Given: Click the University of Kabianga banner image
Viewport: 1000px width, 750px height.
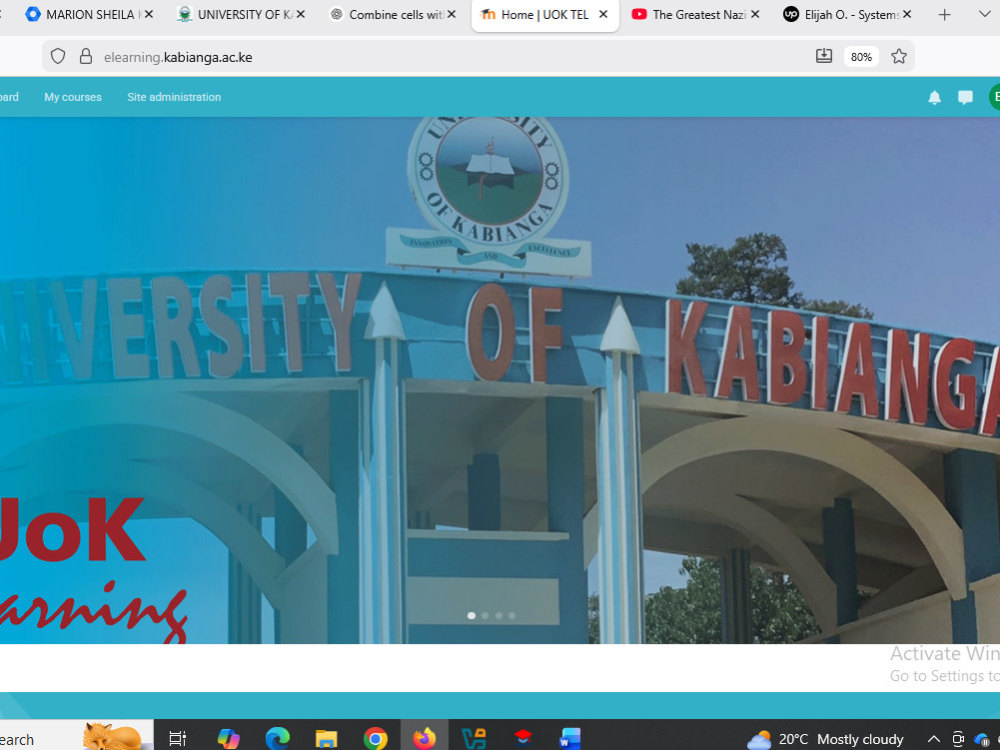Looking at the screenshot, I should point(500,380).
